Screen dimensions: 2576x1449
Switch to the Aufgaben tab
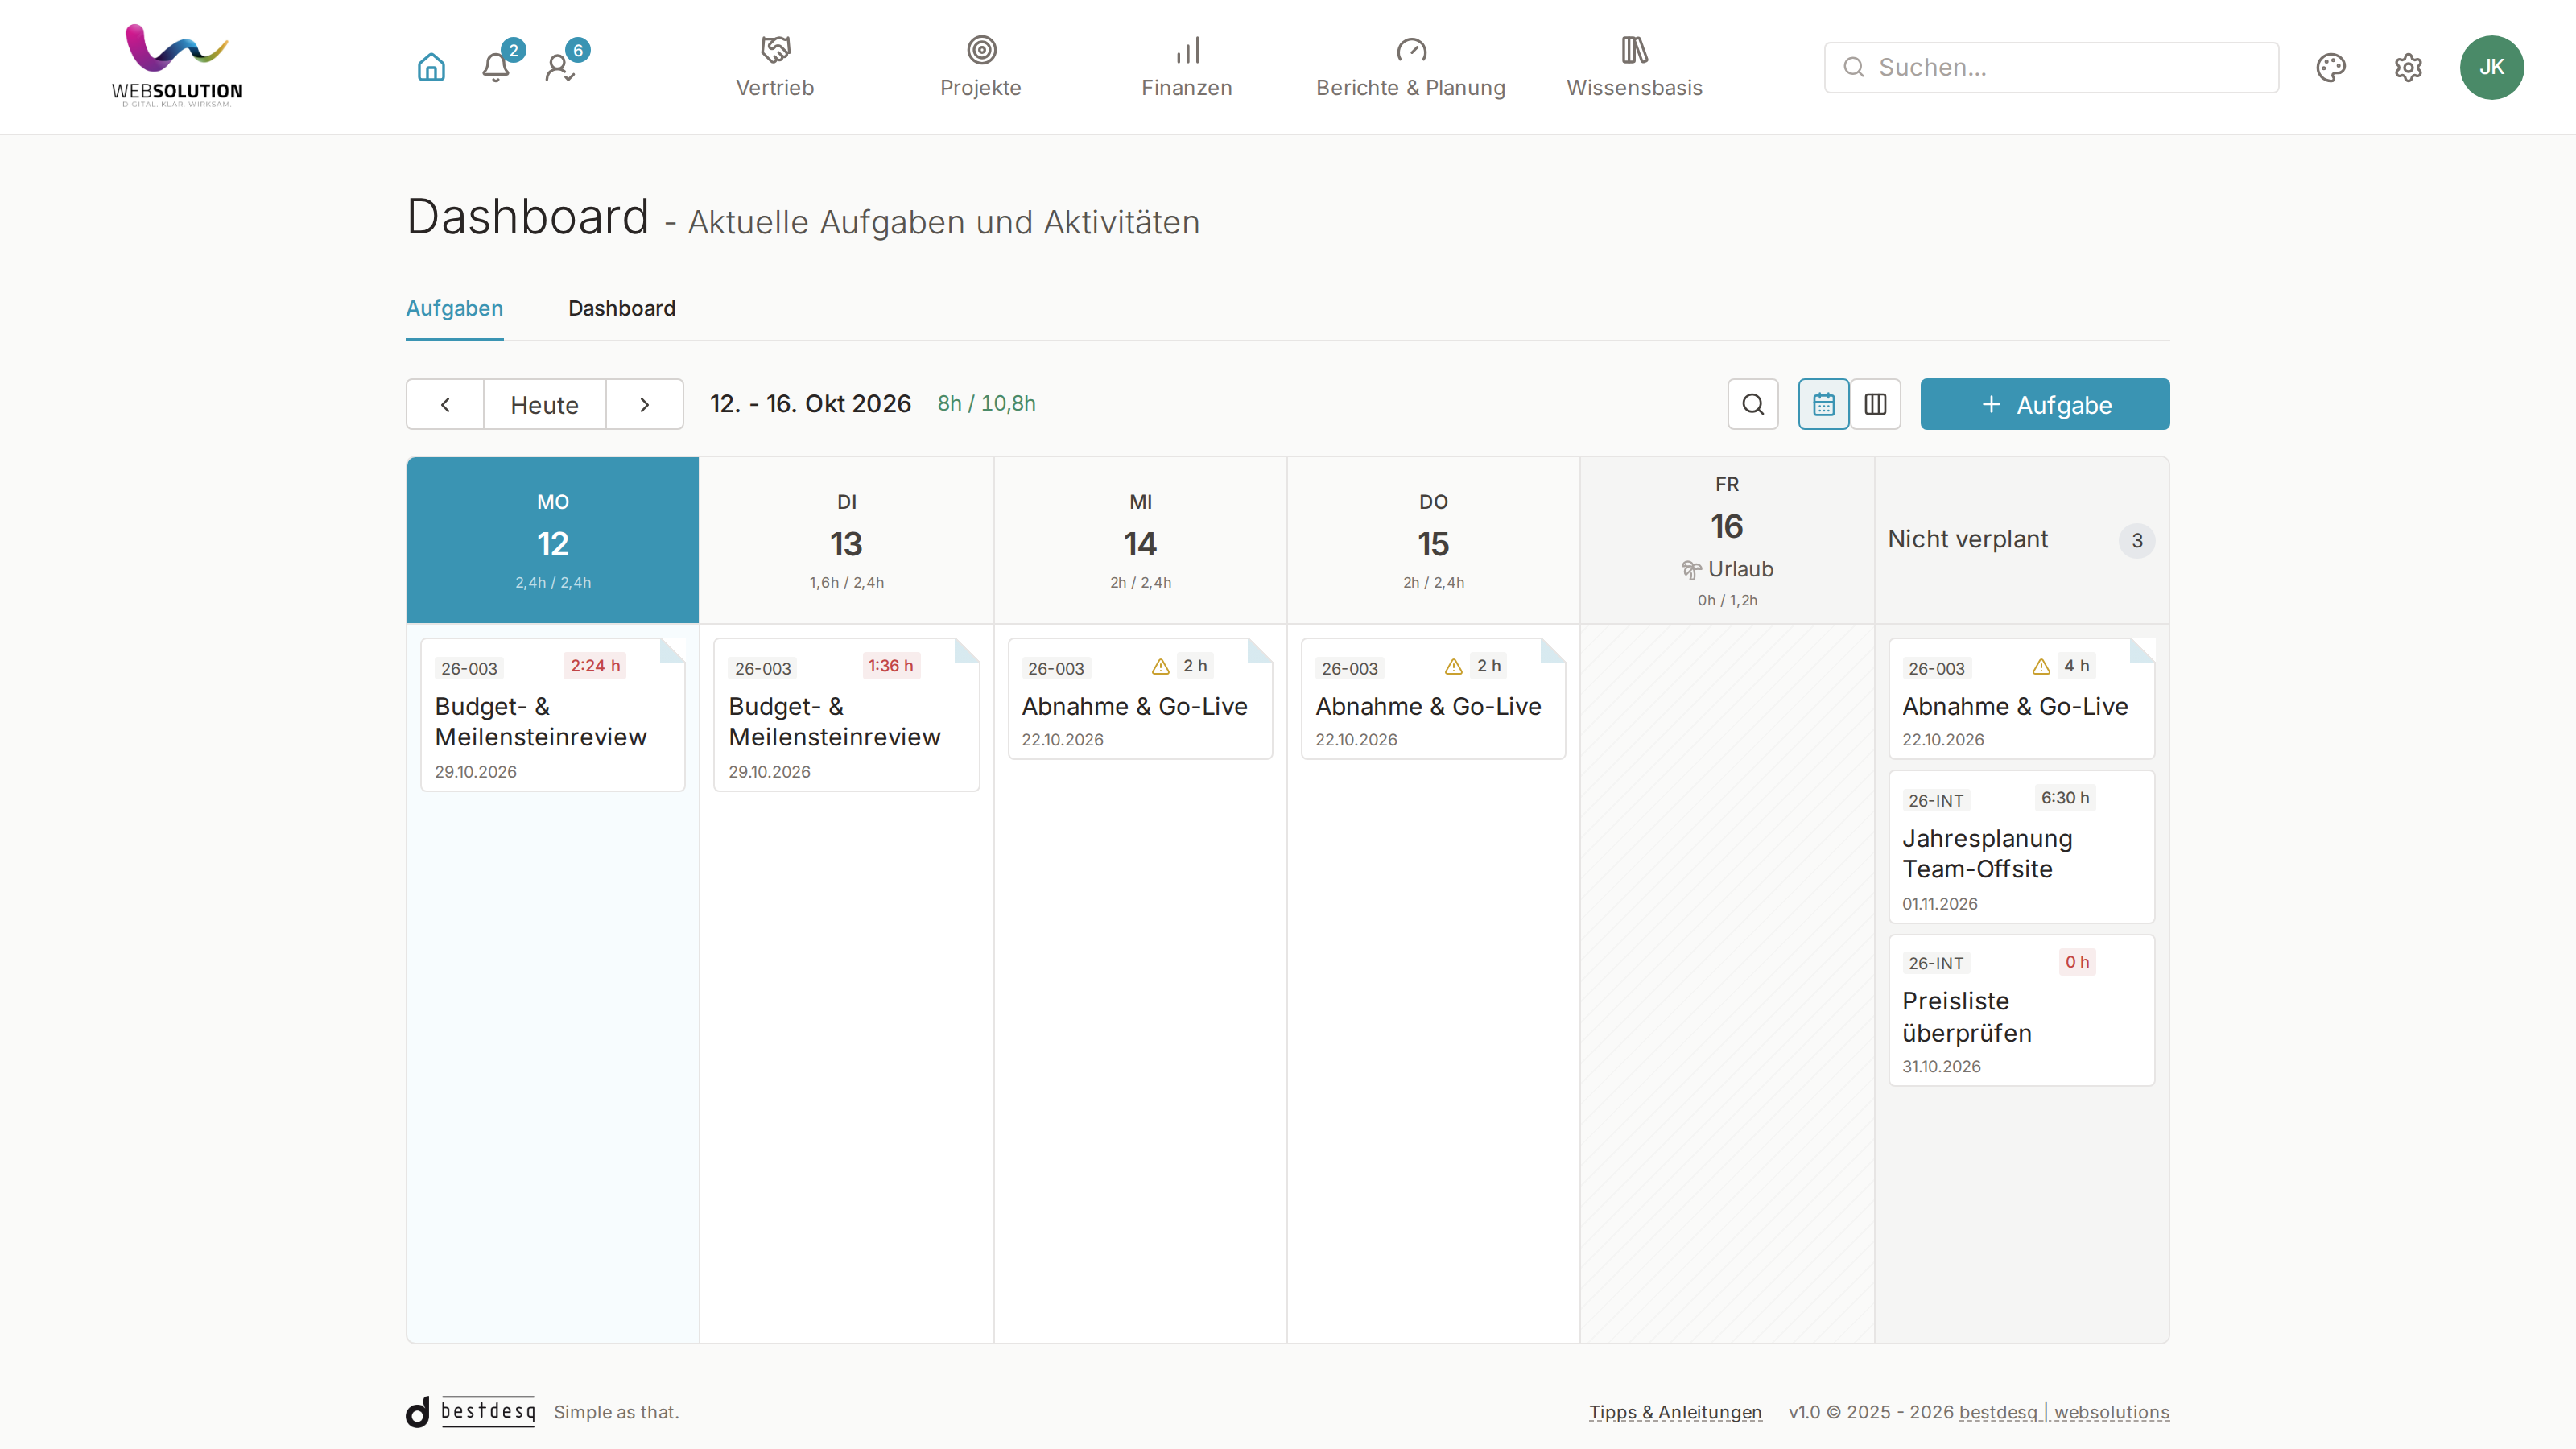454,308
